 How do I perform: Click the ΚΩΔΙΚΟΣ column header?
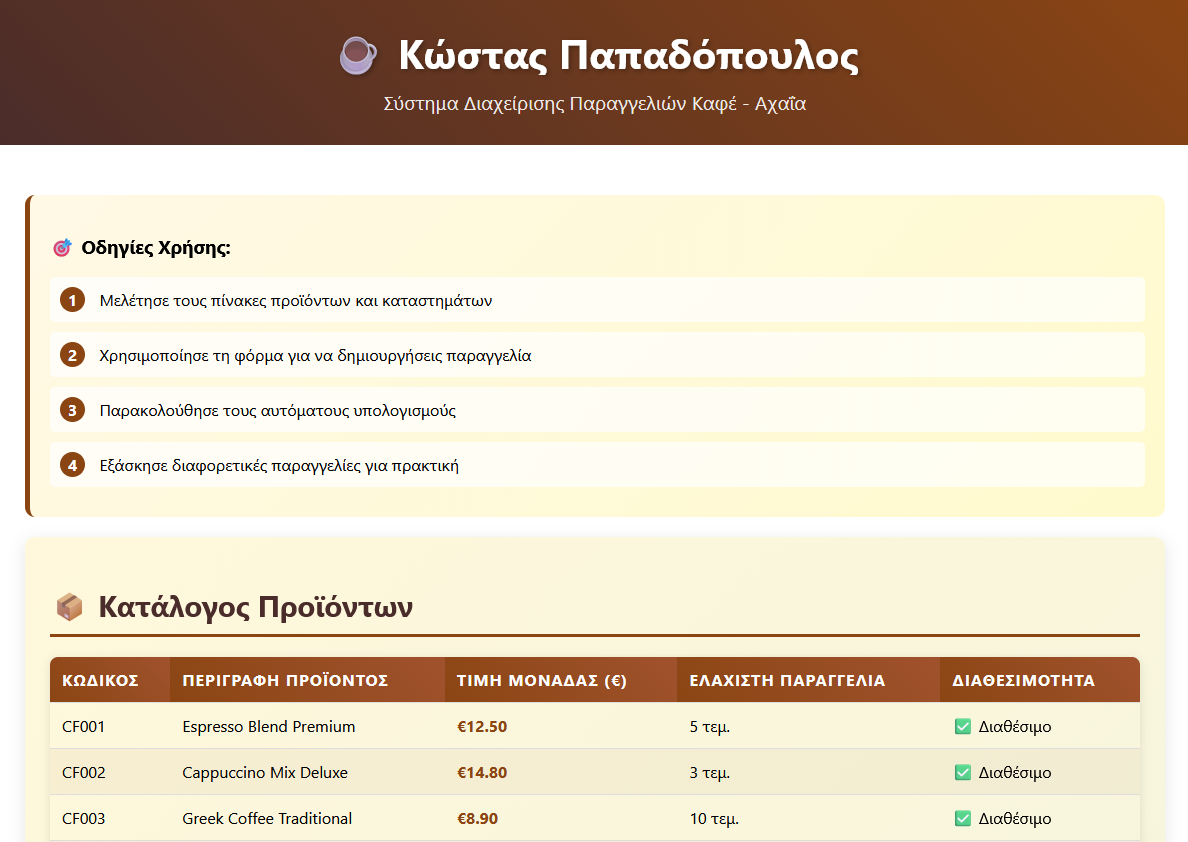[x=100, y=681]
